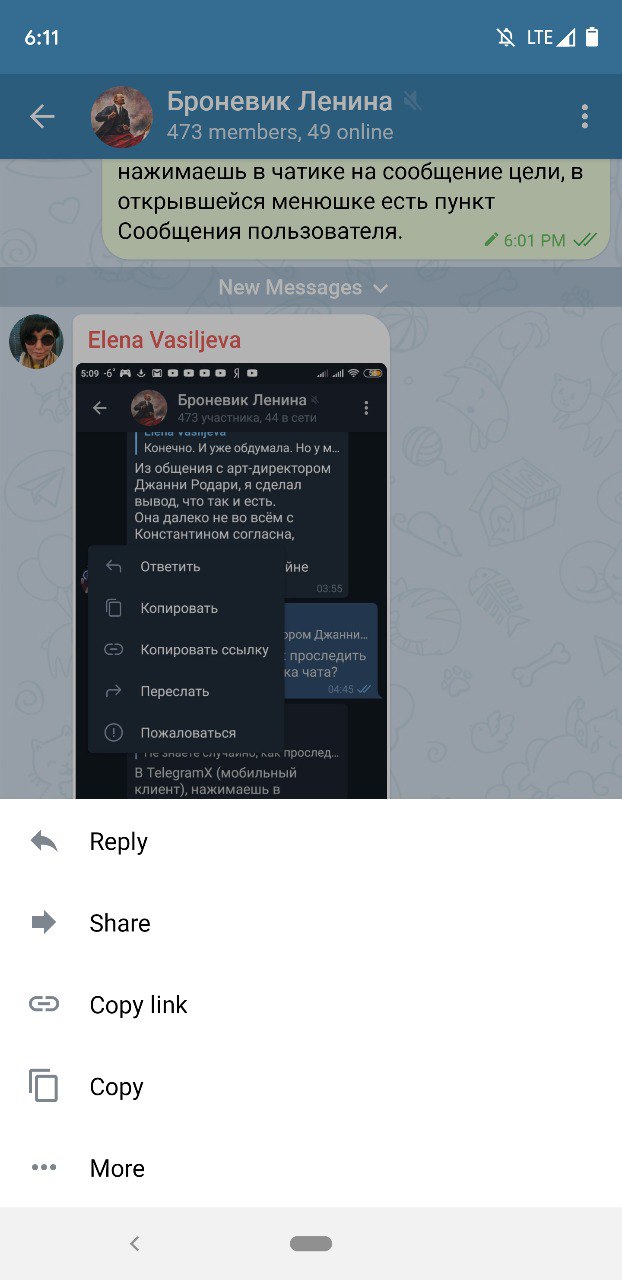Open Elena Vasiljeva's profile avatar
Image resolution: width=622 pixels, height=1280 pixels.
(36, 342)
